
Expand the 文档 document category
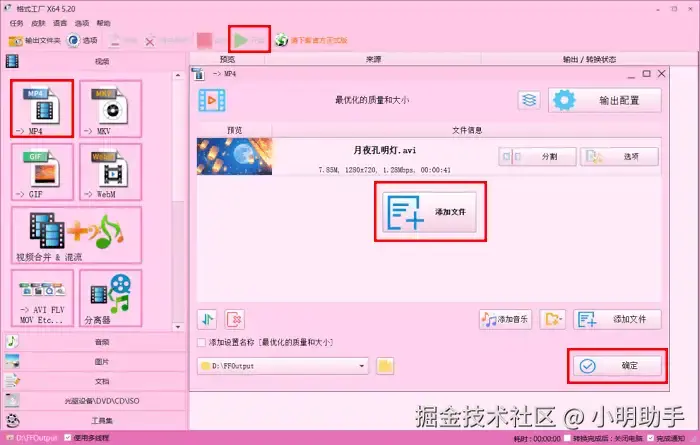(95, 381)
